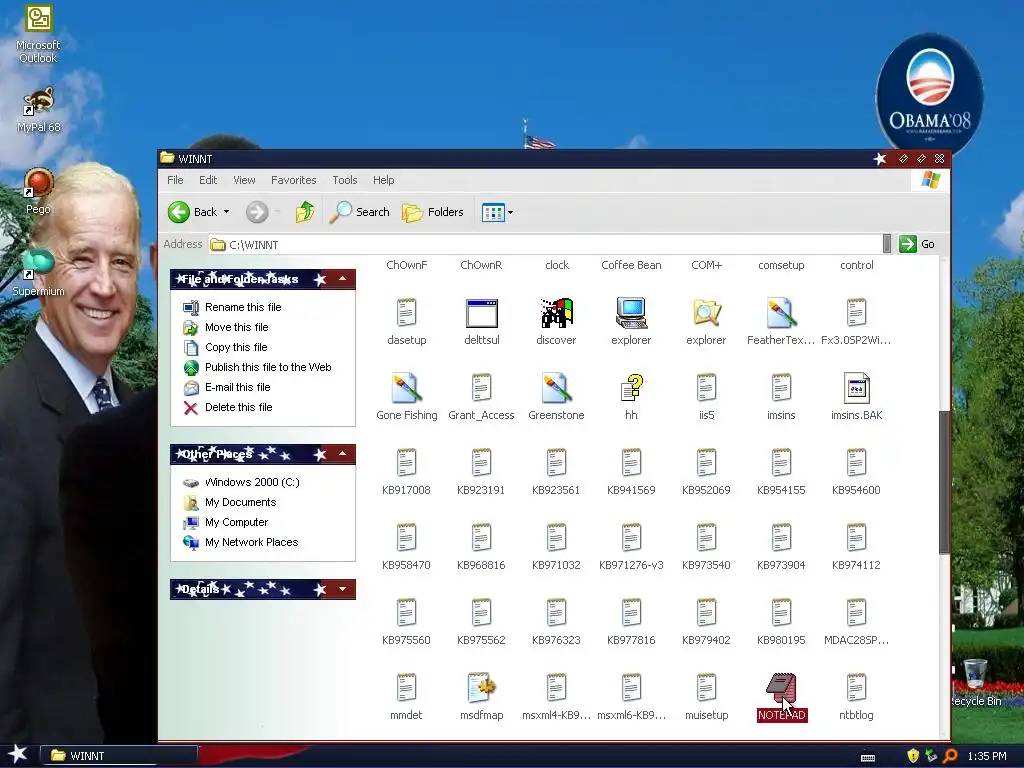Launch MyPal 68 from the desktop
This screenshot has height=768, width=1024.
[38, 110]
